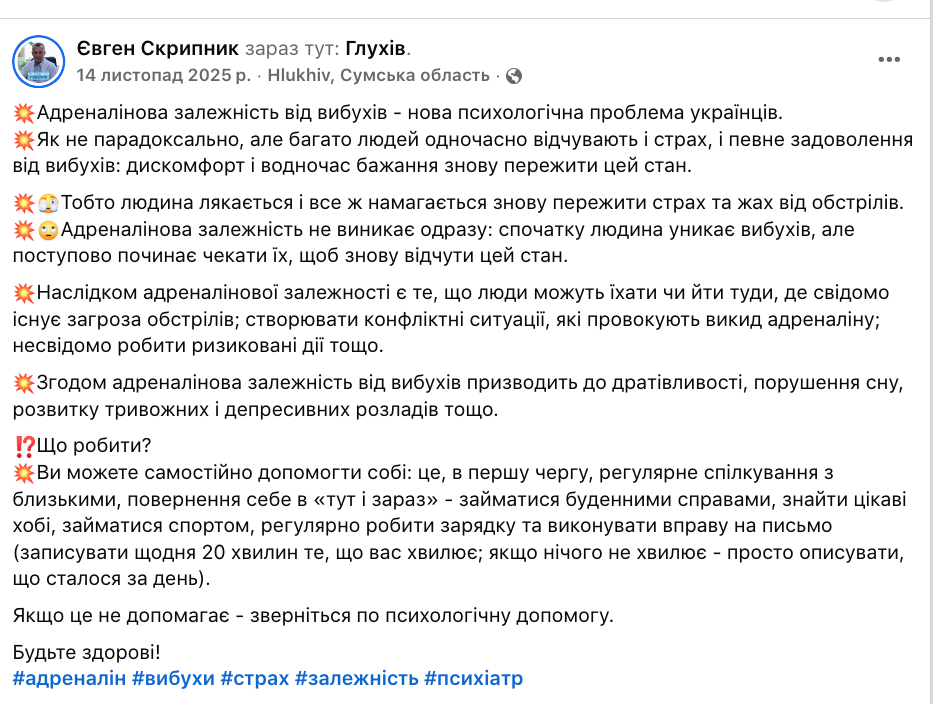Click the globe public privacy icon
933x704 pixels.
[514, 75]
